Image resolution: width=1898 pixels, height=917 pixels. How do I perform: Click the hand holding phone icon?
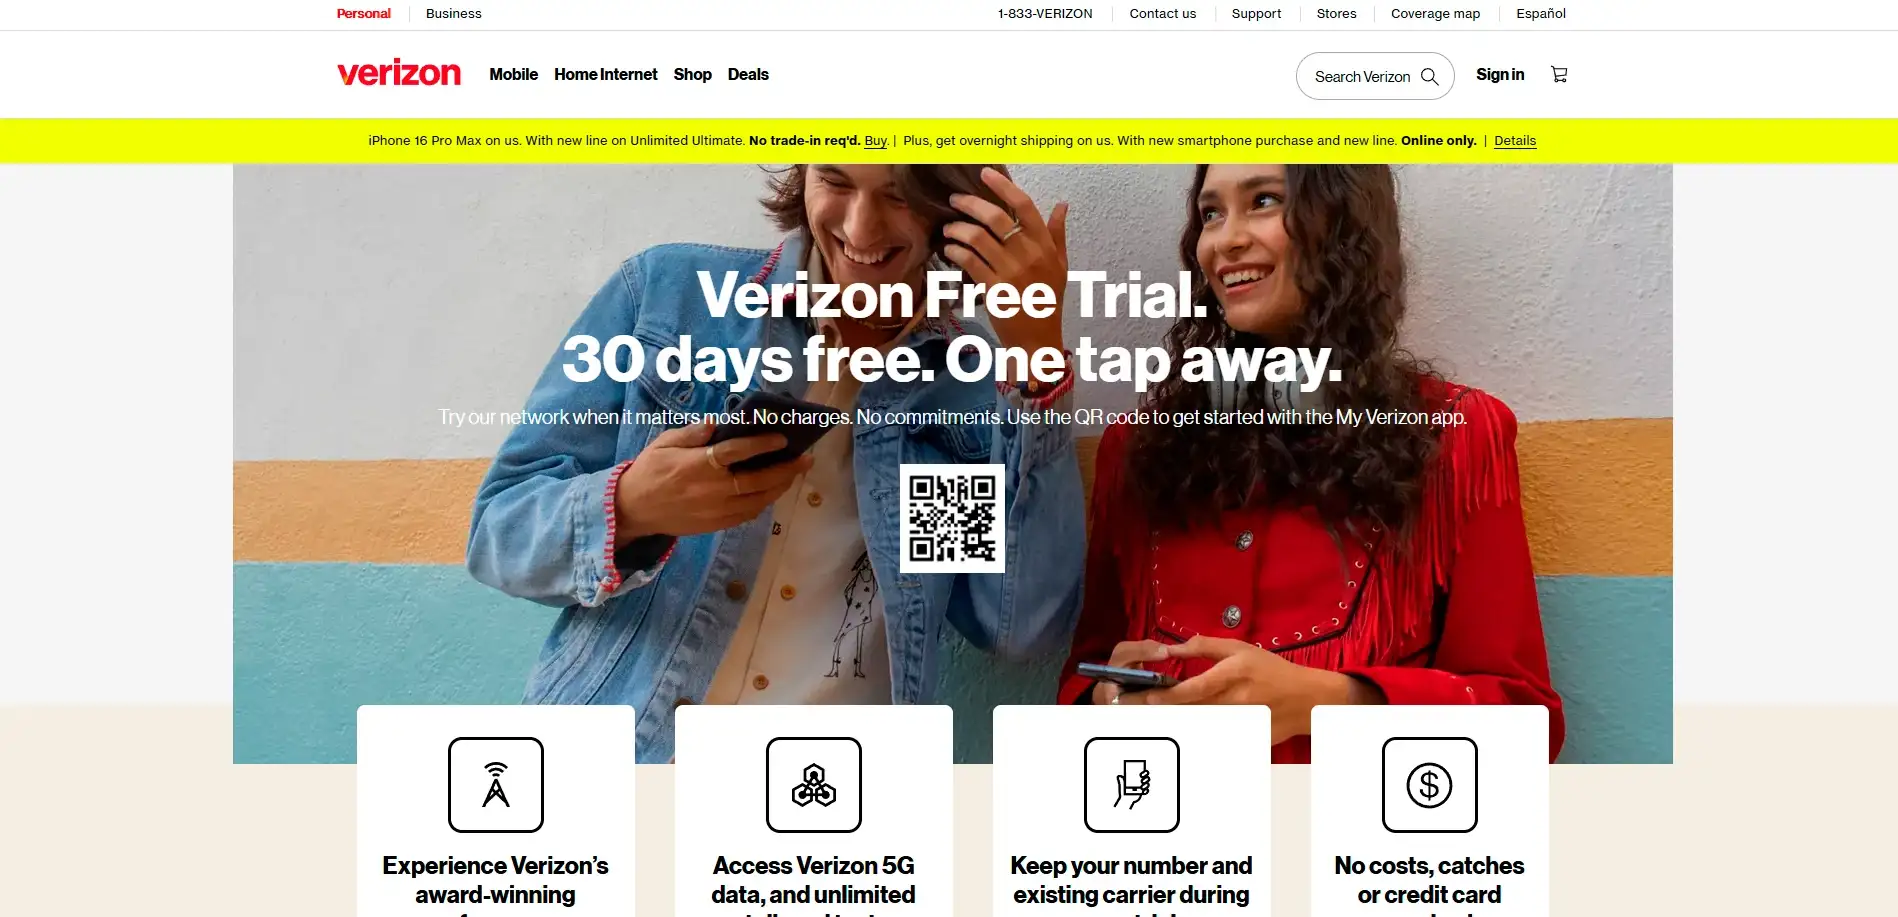[x=1132, y=785]
